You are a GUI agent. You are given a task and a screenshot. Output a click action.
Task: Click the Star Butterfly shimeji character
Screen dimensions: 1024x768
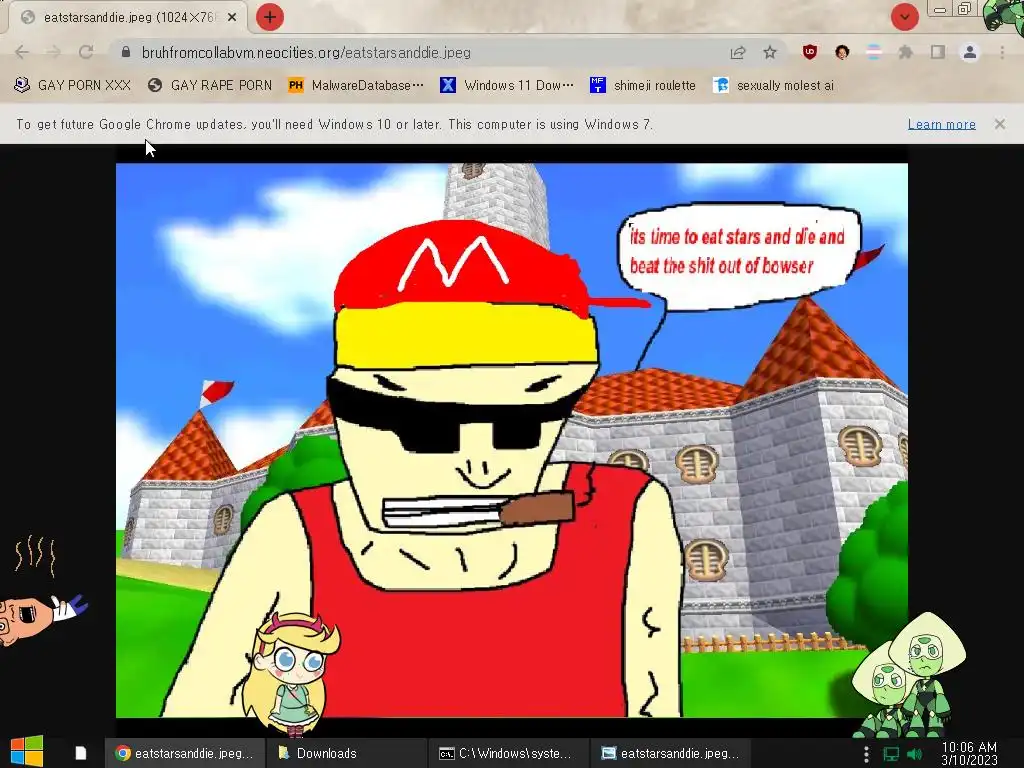[289, 673]
